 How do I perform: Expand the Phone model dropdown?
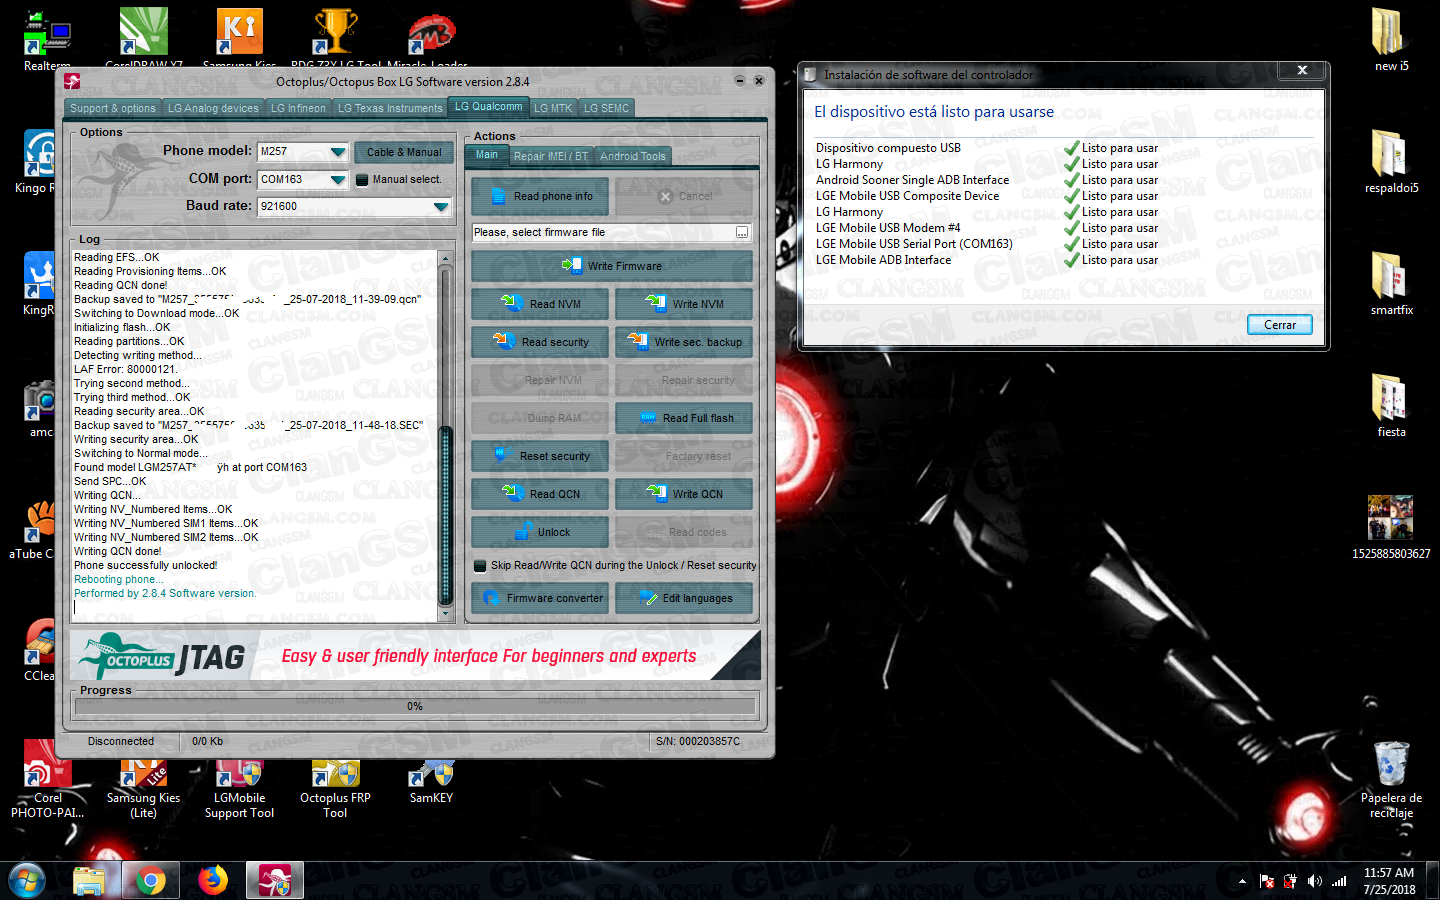tap(337, 152)
